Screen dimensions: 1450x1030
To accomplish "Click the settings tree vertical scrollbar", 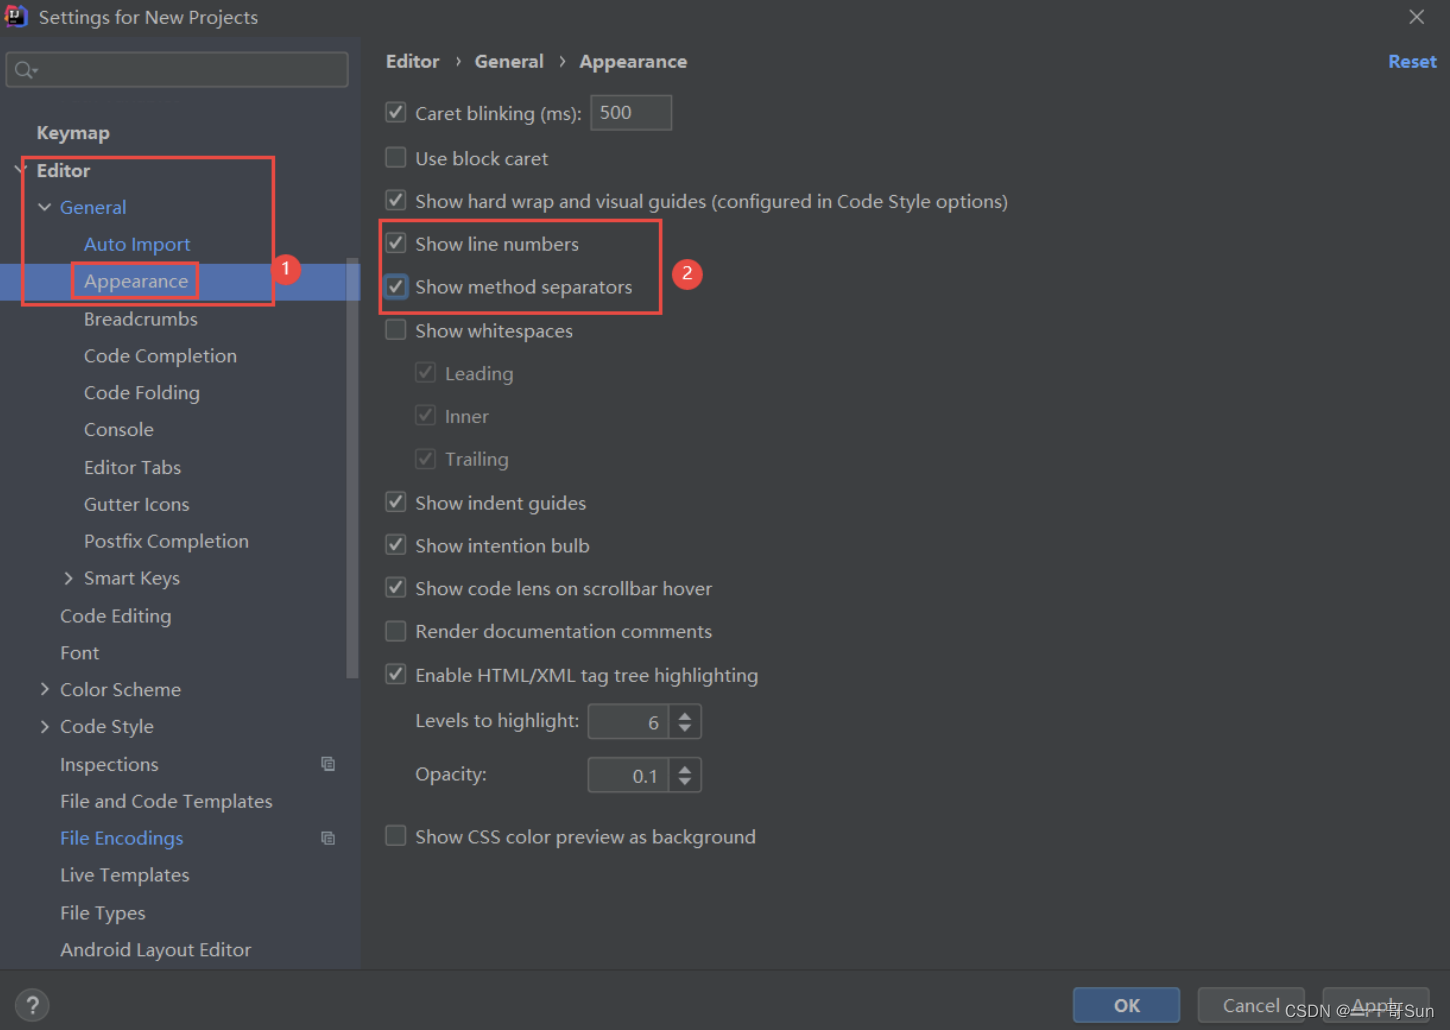I will click(x=352, y=468).
